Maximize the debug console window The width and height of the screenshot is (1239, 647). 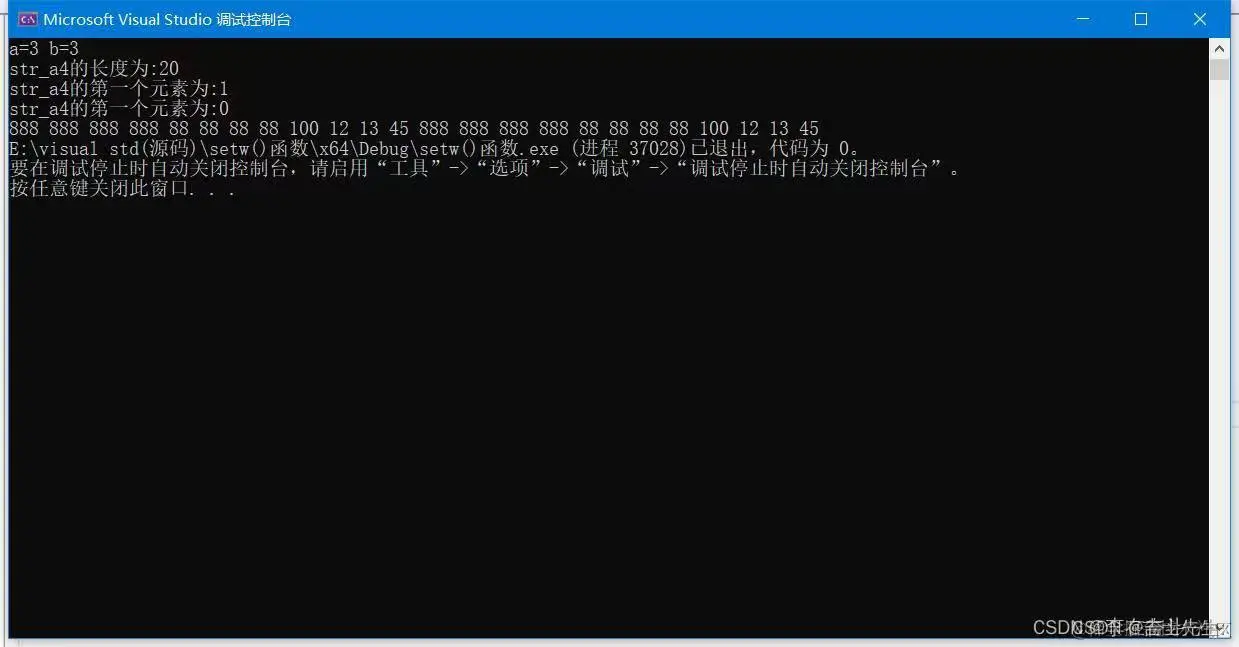pyautogui.click(x=1140, y=19)
